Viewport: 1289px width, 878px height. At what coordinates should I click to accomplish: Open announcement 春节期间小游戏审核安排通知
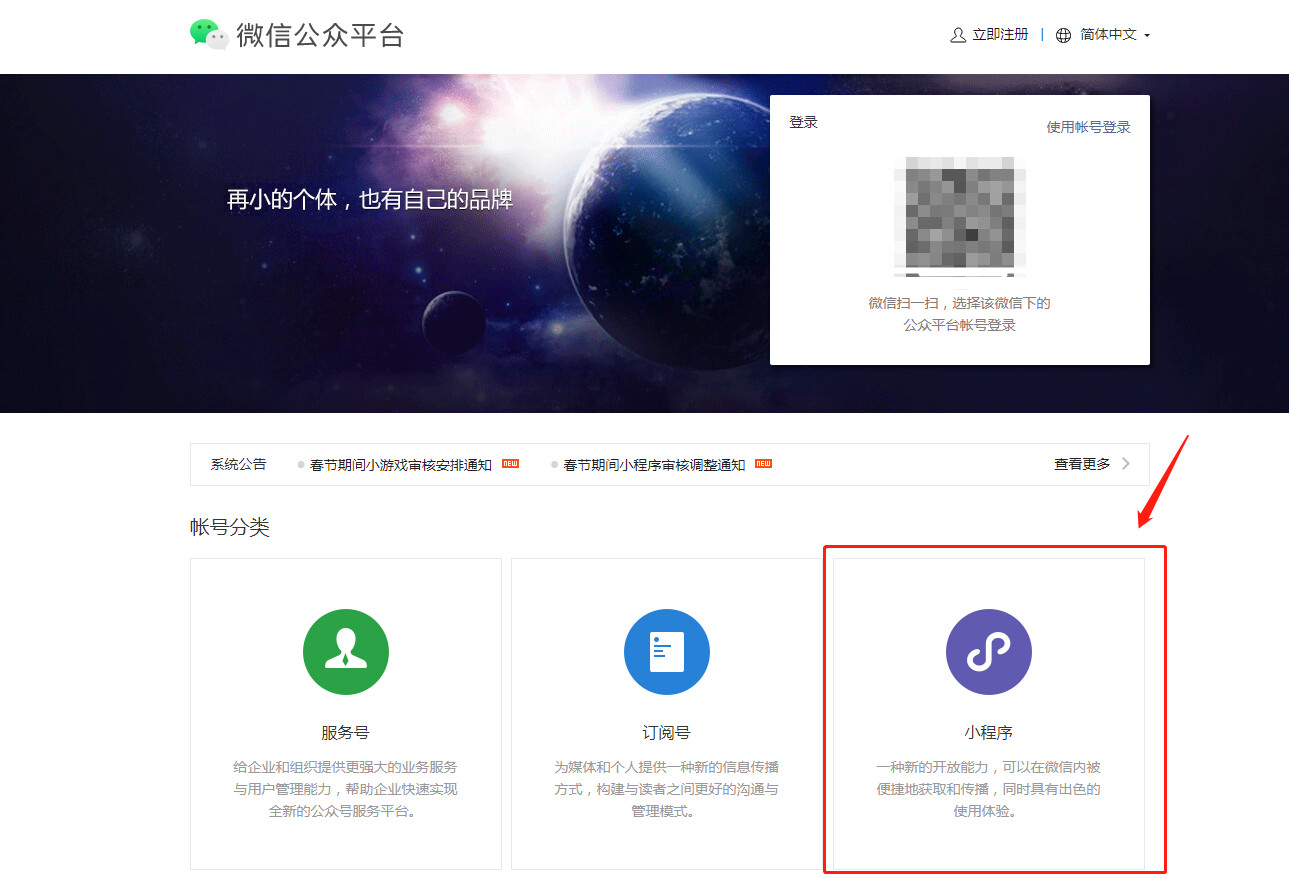point(400,465)
